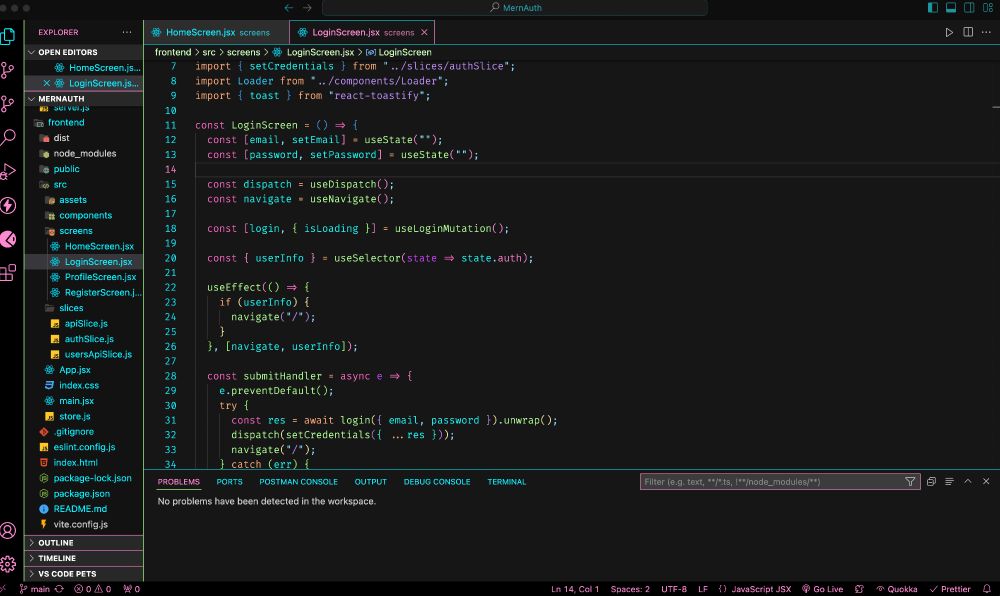Close LoginScreen.jsx in Open Editors list
The image size is (1000, 596).
(47, 84)
